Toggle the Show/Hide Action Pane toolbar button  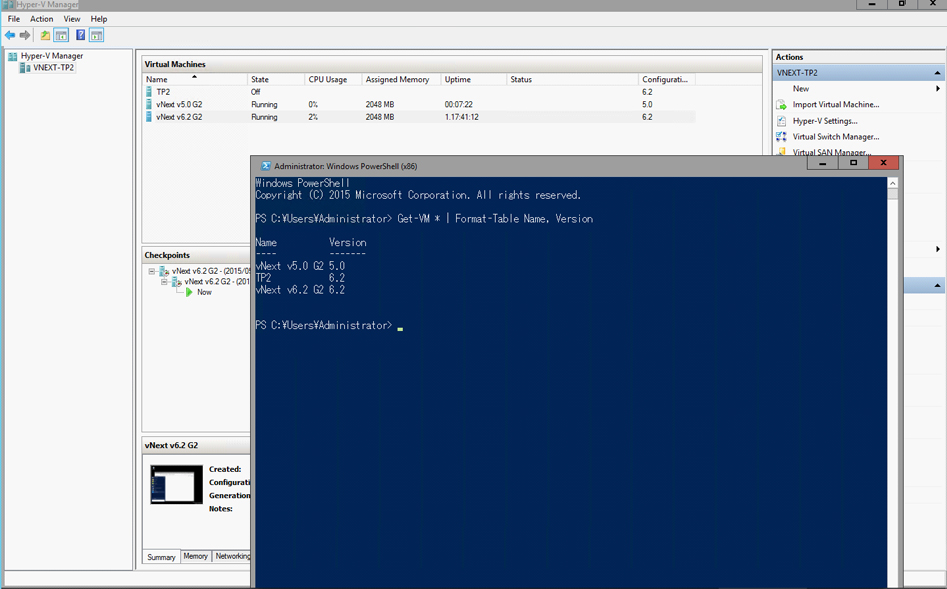point(97,36)
